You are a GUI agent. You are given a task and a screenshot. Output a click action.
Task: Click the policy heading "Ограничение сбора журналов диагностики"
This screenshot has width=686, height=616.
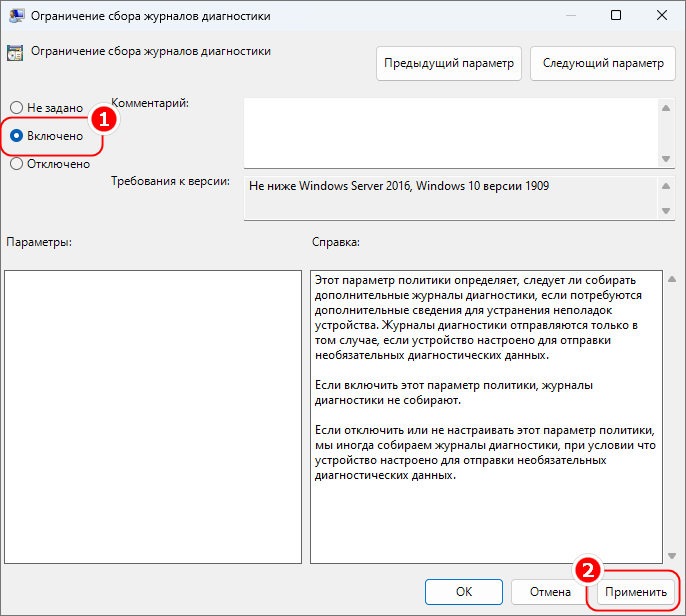[x=150, y=51]
